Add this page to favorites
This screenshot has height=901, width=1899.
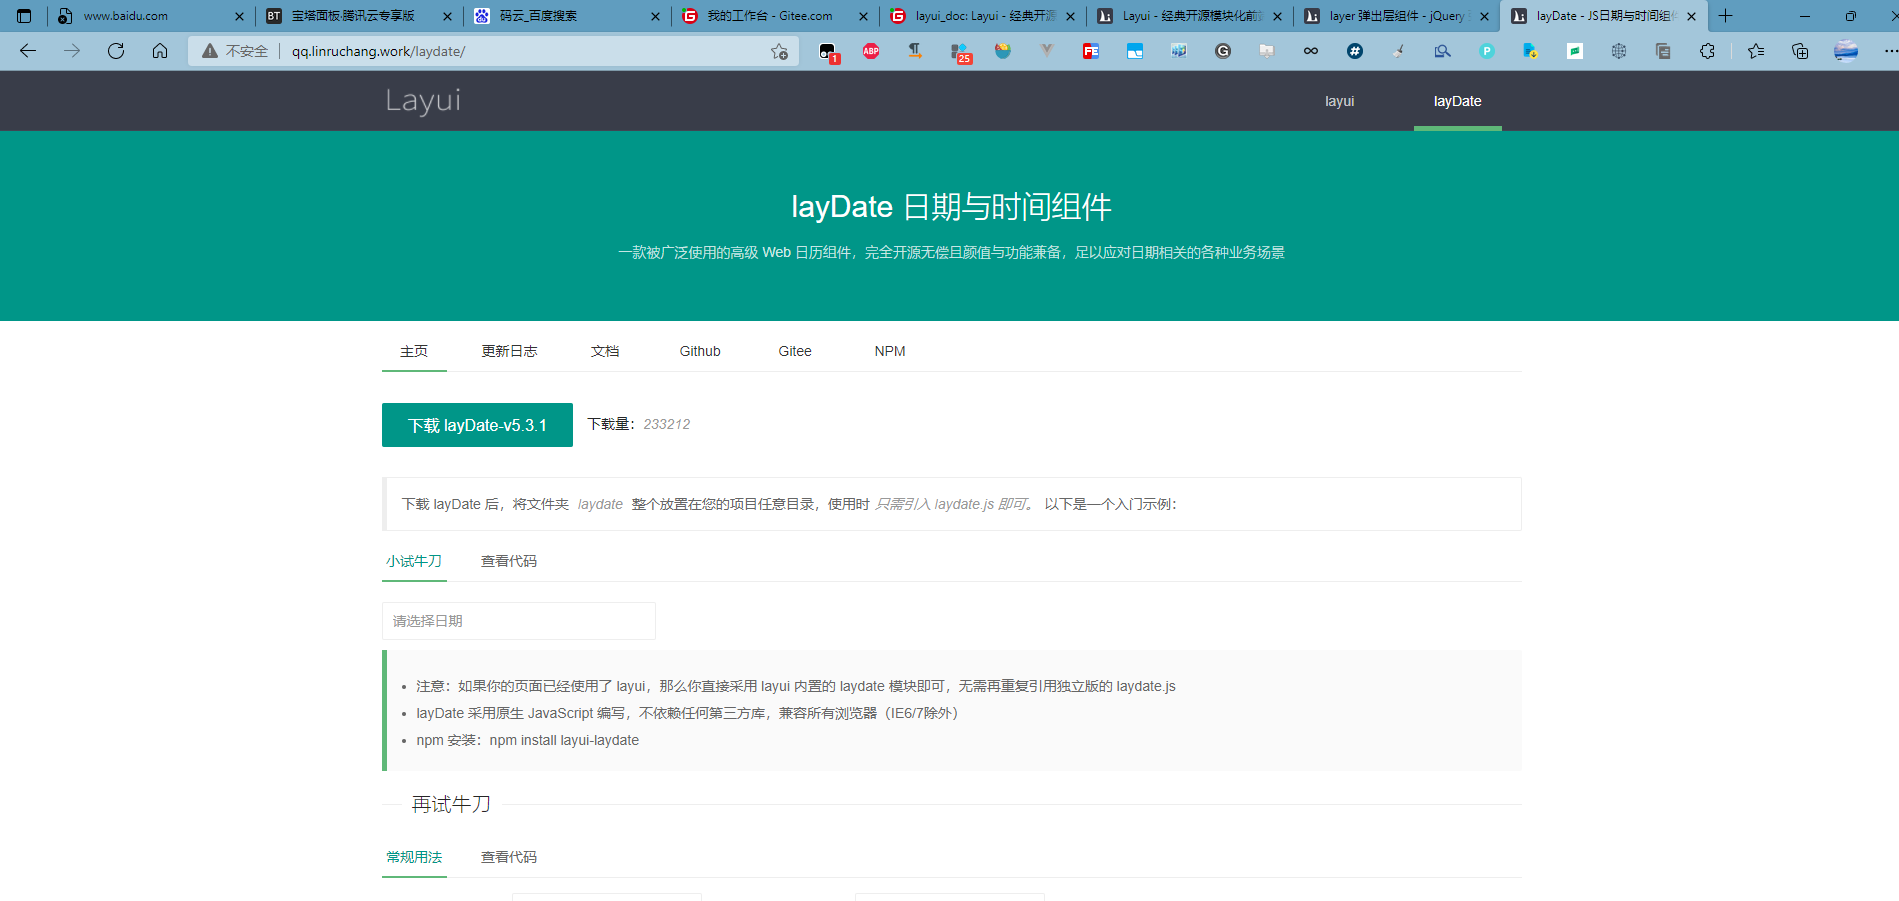(x=780, y=51)
